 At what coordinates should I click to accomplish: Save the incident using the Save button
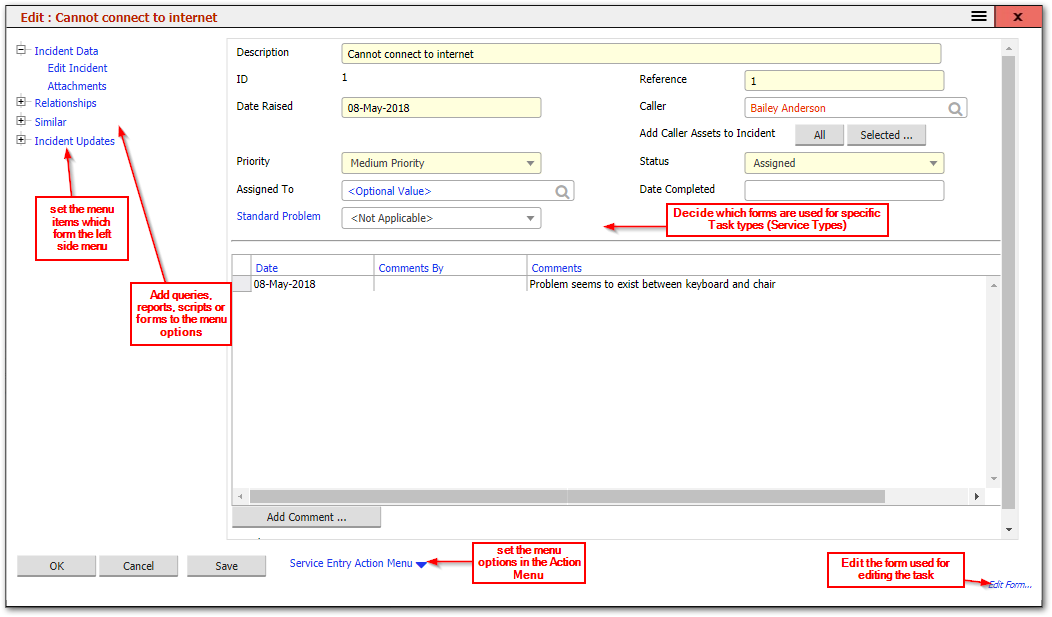point(226,565)
